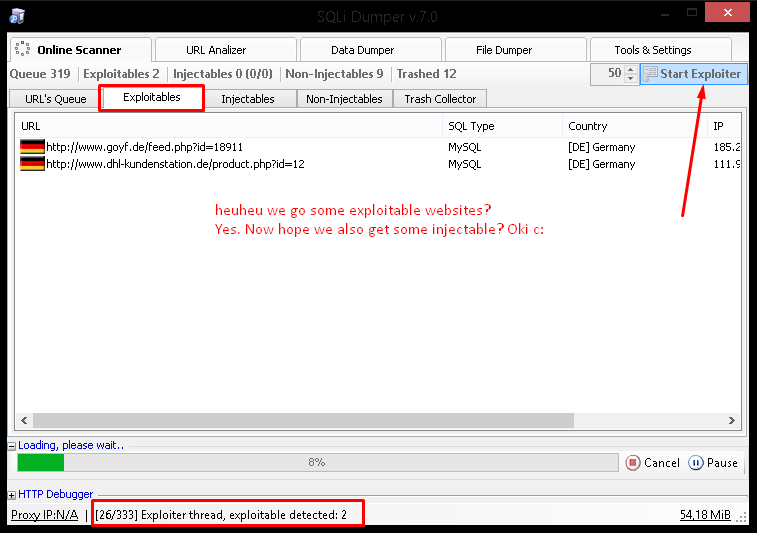Open the Data Dumper tab
757x533 pixels.
tap(370, 50)
